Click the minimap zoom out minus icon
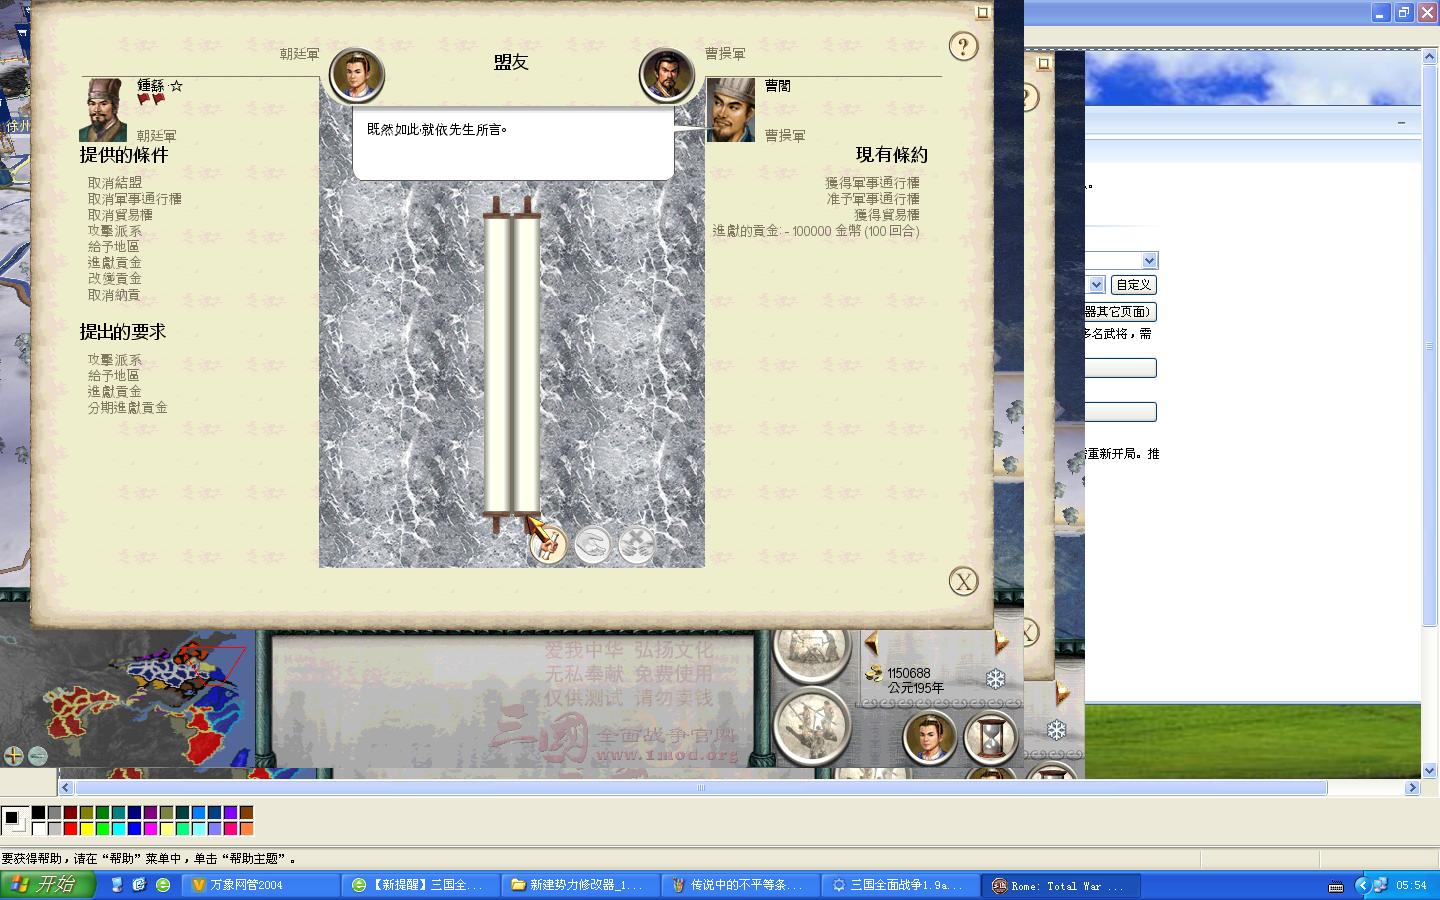 [38, 756]
